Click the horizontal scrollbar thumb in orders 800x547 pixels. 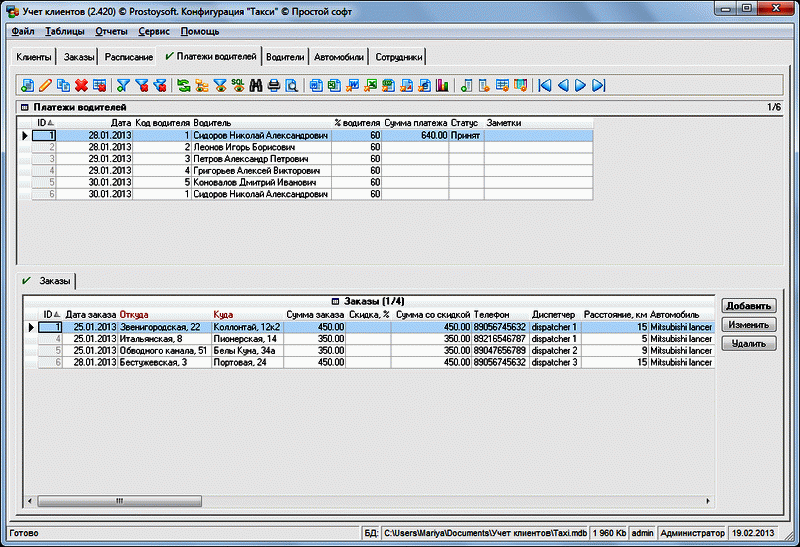[x=119, y=502]
